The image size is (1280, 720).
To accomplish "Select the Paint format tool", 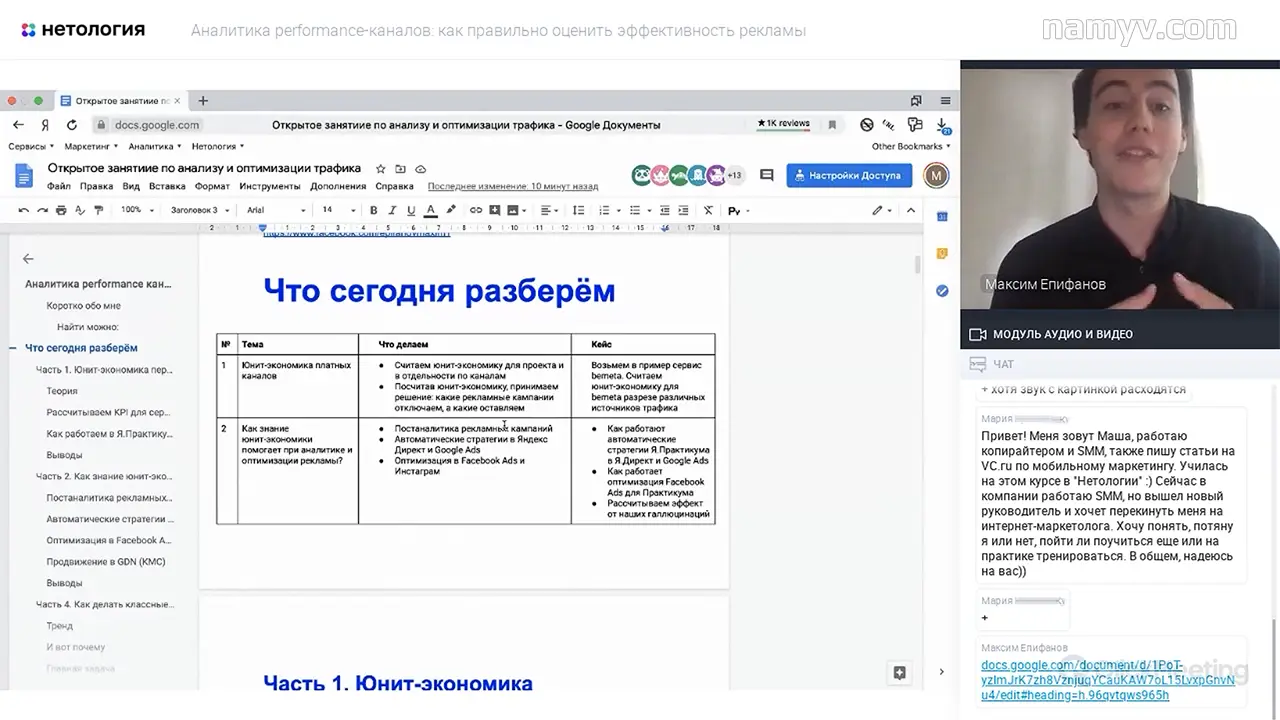I will pos(98,210).
